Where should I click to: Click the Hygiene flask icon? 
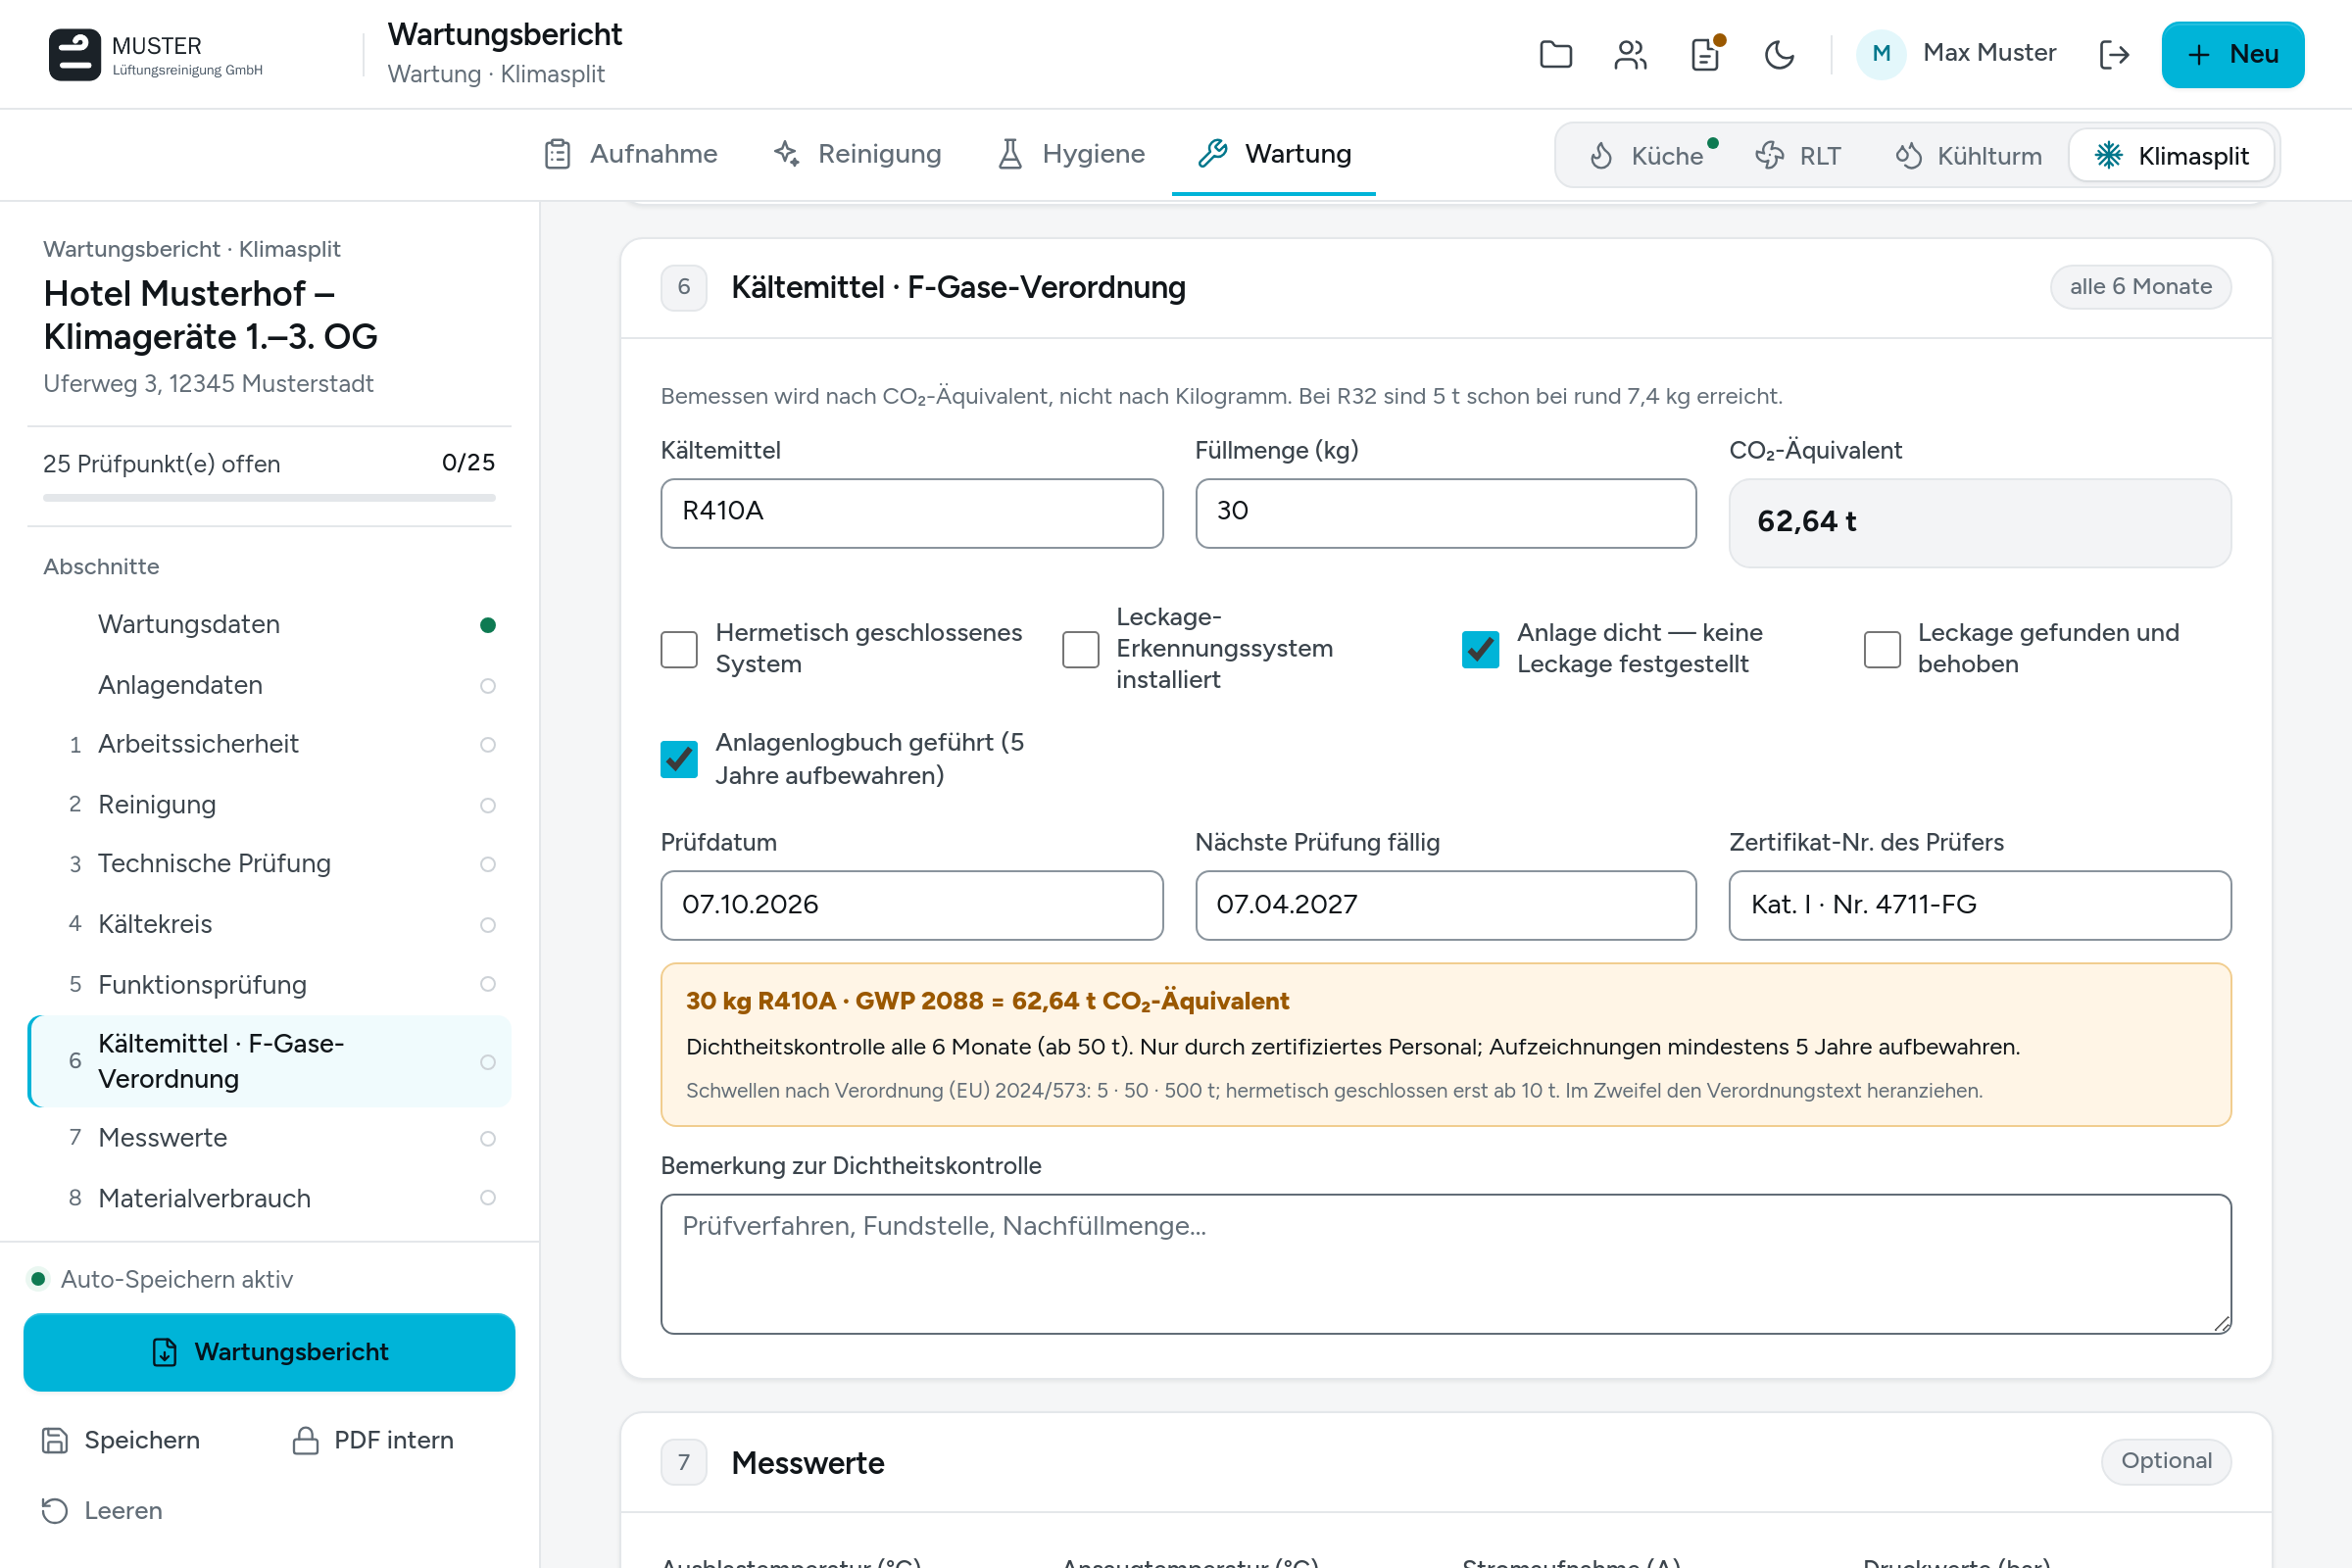pyautogui.click(x=1010, y=154)
